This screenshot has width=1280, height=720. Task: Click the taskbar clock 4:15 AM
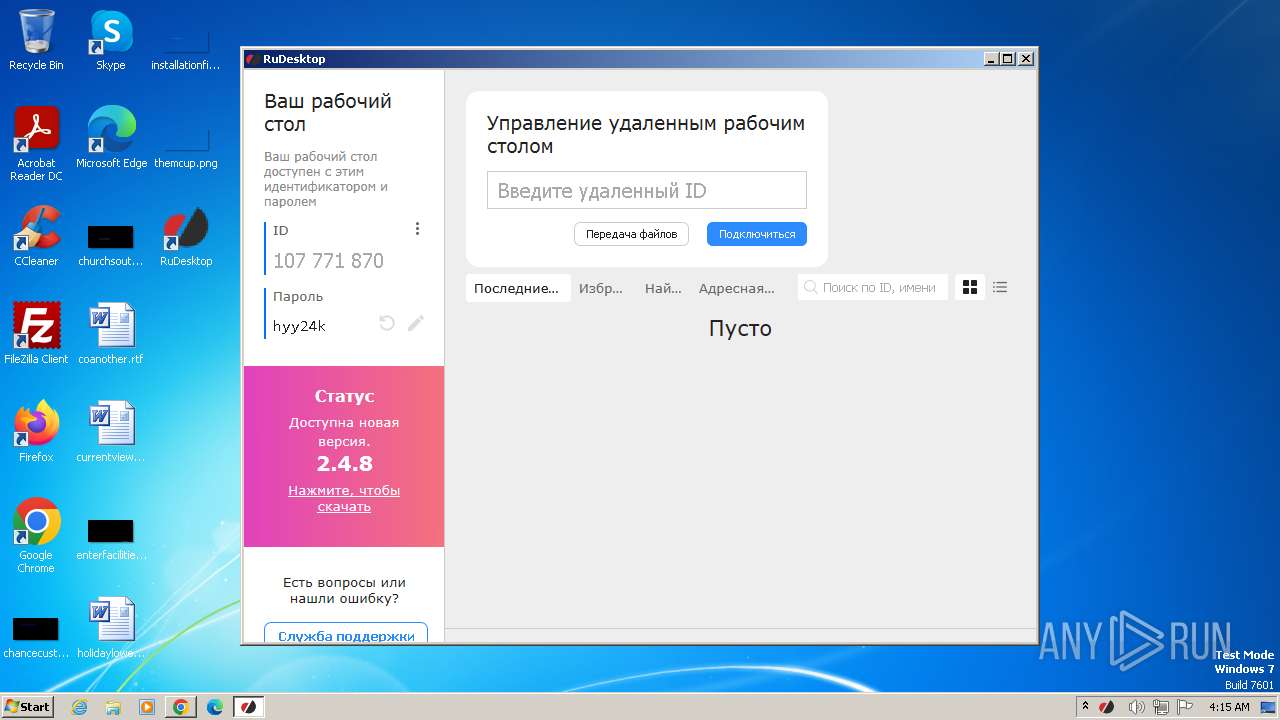pyautogui.click(x=1229, y=707)
